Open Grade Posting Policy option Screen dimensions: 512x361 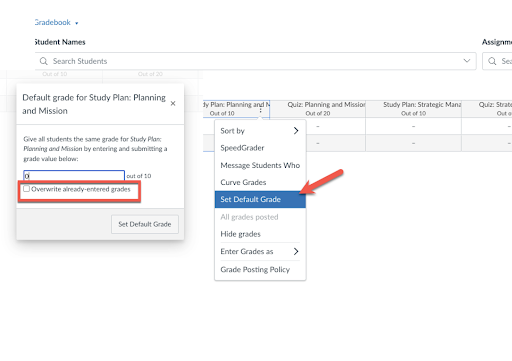coord(260,269)
